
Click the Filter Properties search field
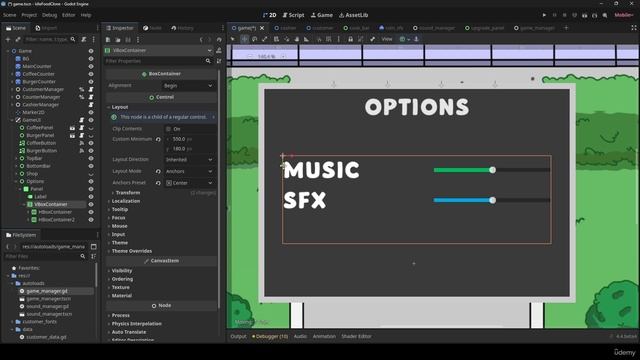click(x=158, y=61)
